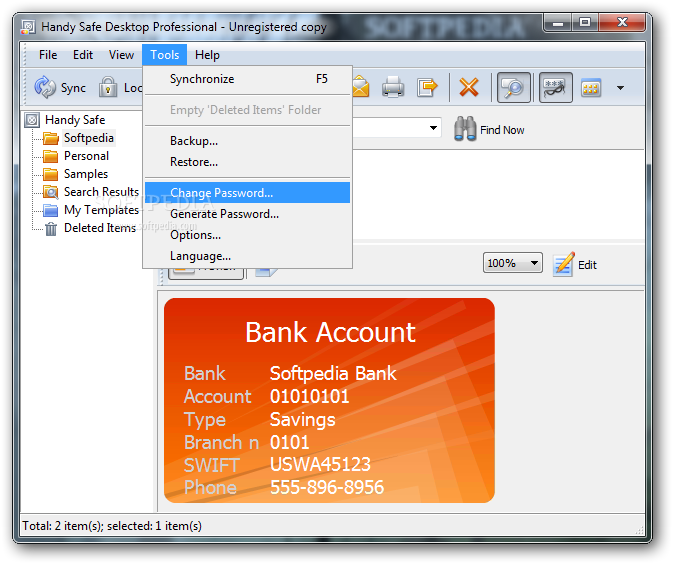
Task: Click the envelope send icon
Action: [361, 87]
